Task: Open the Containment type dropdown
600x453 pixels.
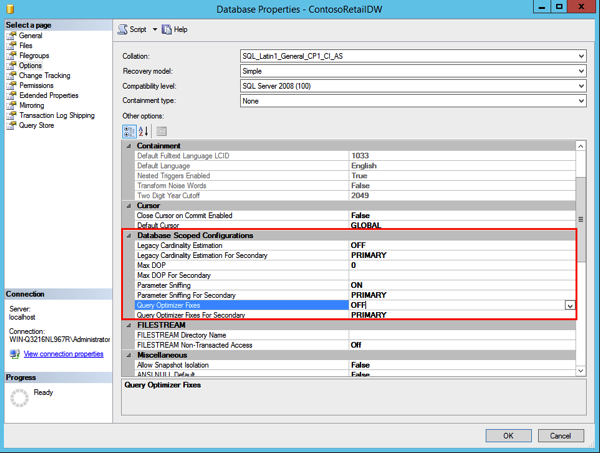Action: (x=581, y=101)
